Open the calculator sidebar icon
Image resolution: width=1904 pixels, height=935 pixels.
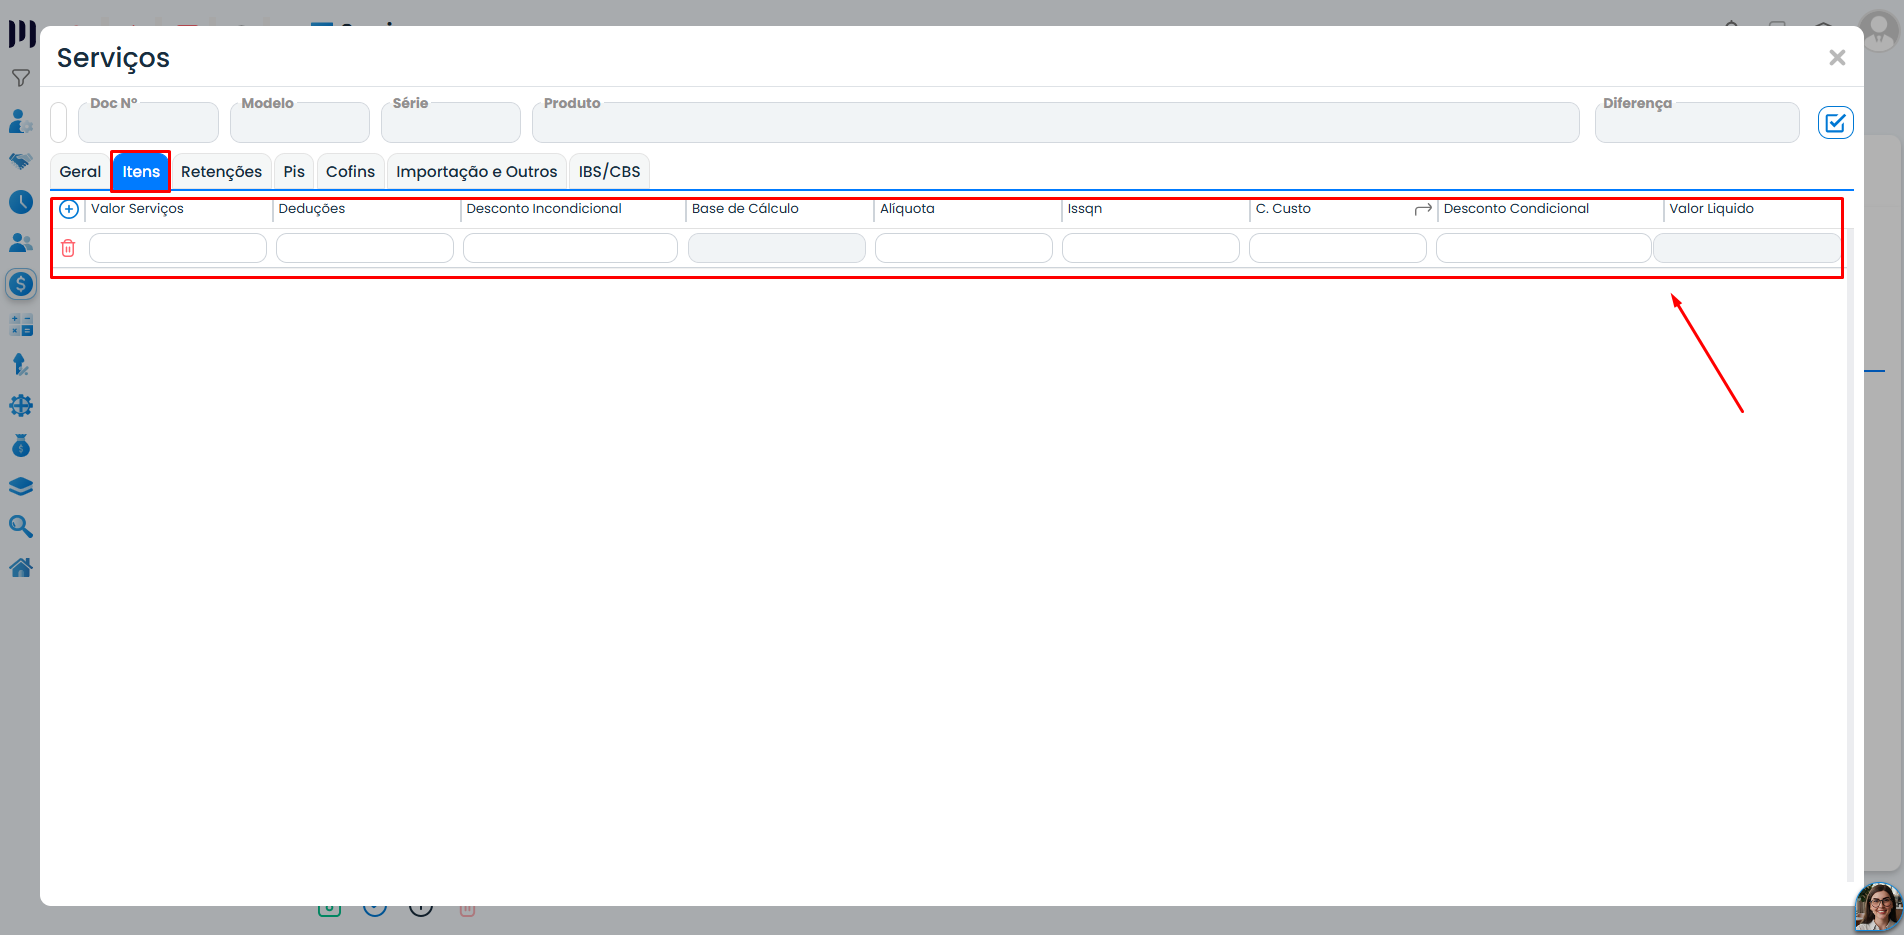[x=21, y=325]
